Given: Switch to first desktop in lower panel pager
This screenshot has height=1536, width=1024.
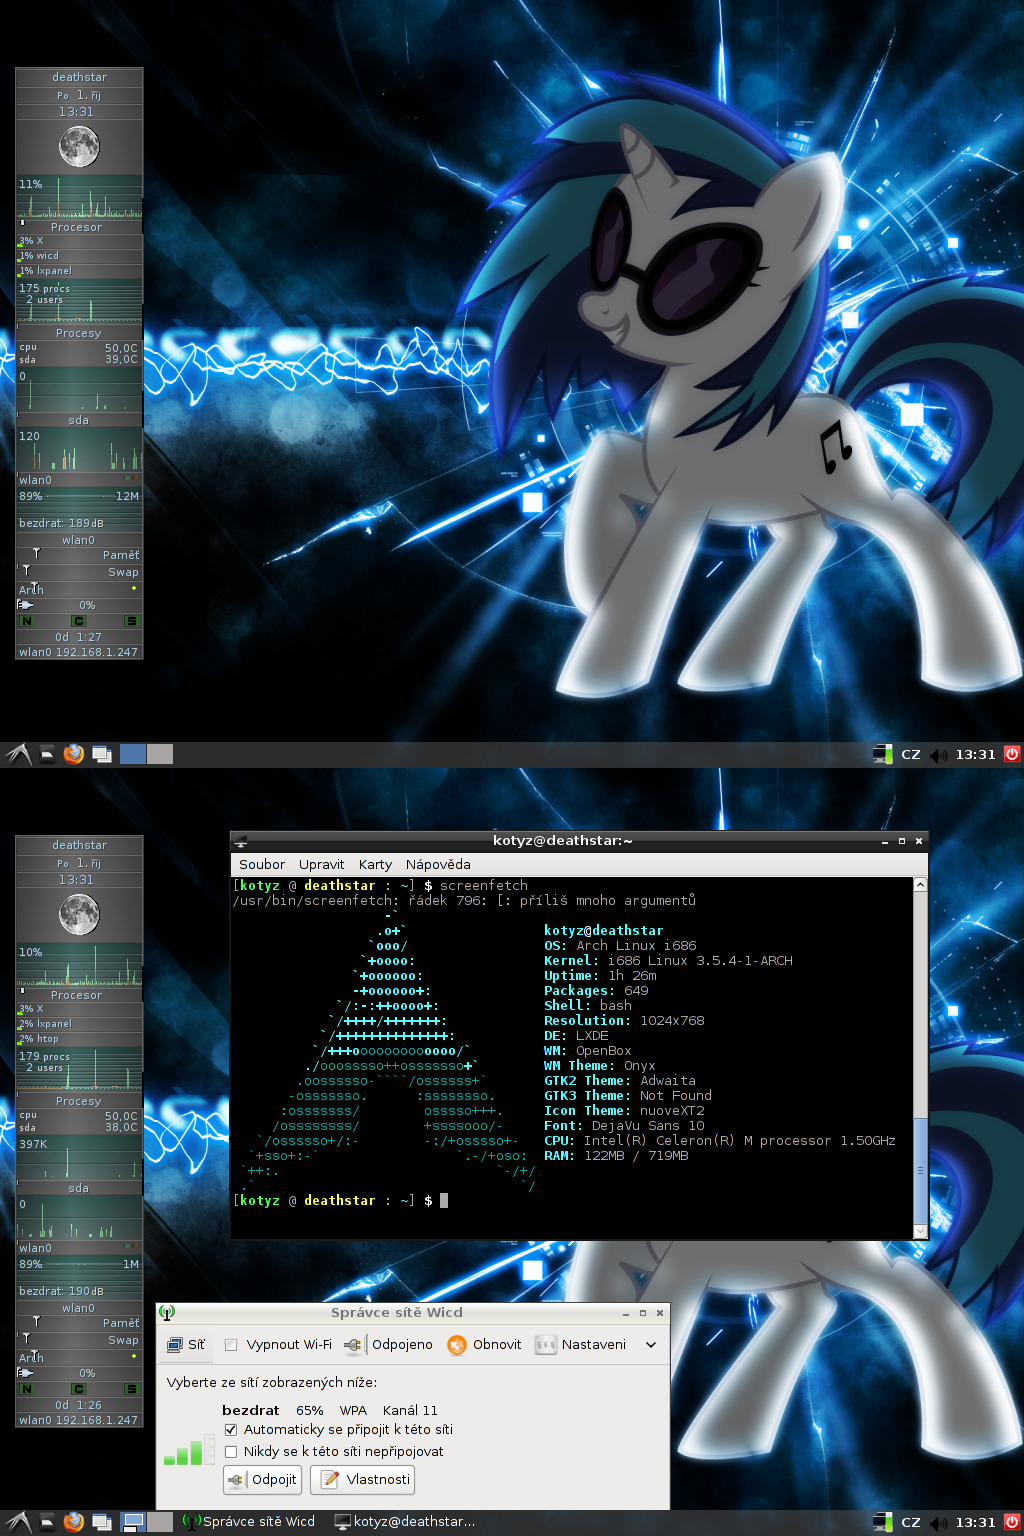Looking at the screenshot, I should pyautogui.click(x=133, y=1522).
